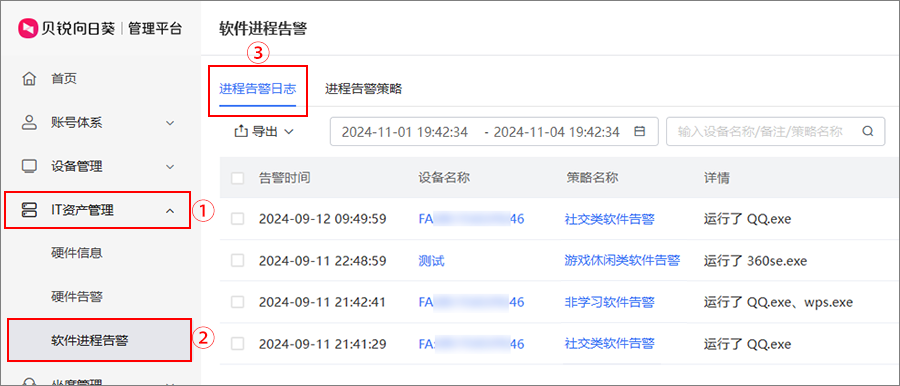Collapse the IT资产管理 menu chevron
This screenshot has height=386, width=900.
pyautogui.click(x=170, y=211)
